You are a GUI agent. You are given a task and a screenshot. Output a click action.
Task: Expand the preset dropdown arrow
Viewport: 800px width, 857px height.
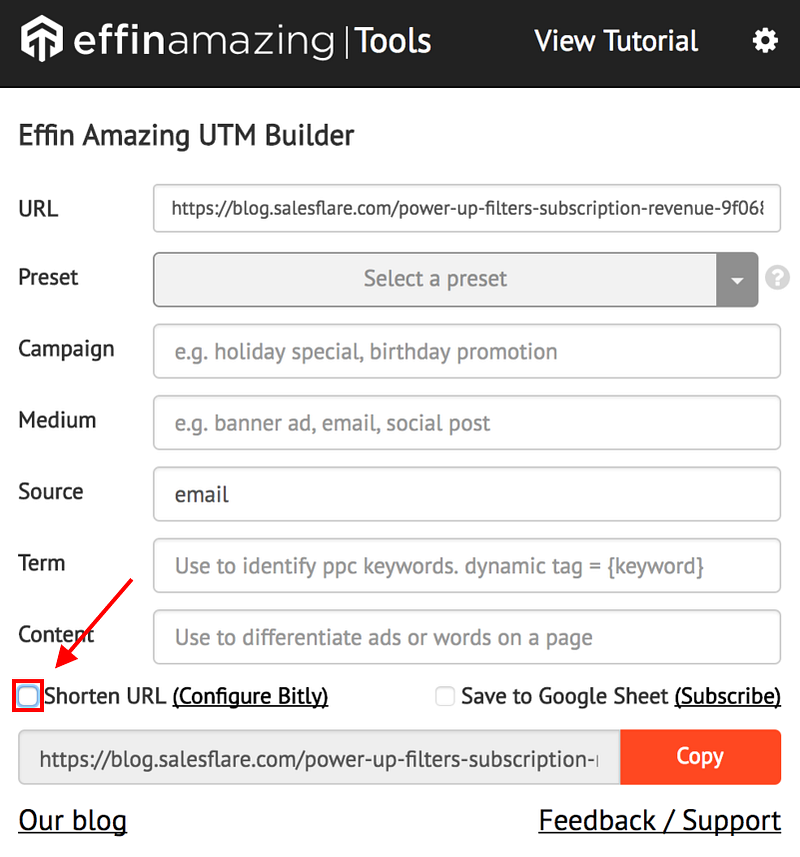737,279
